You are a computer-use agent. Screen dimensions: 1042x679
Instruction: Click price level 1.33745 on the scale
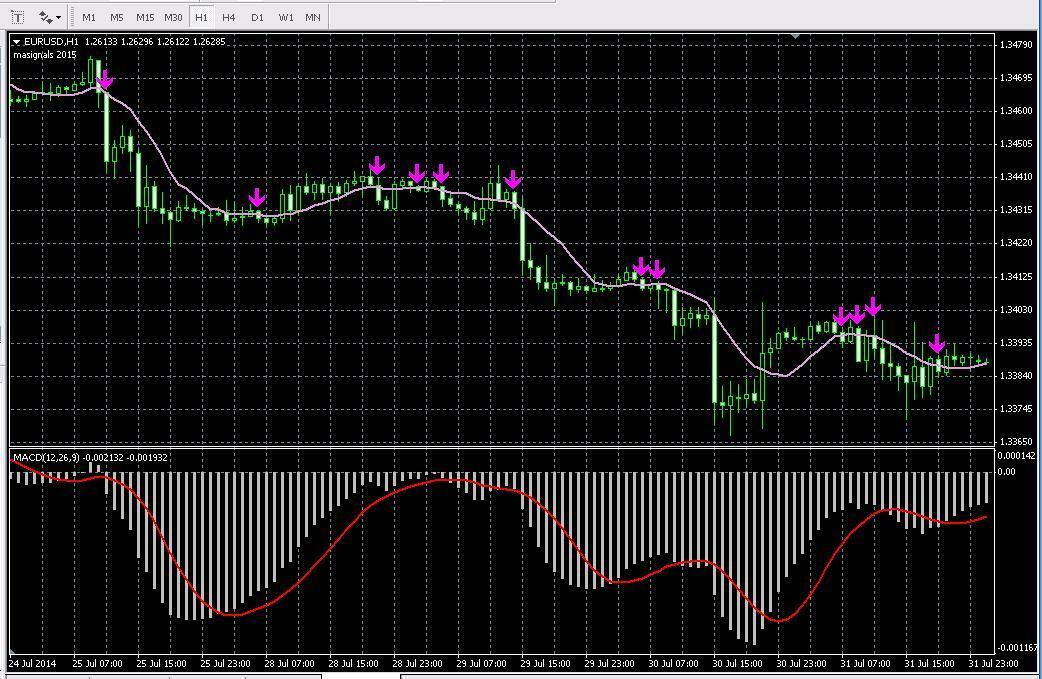pyautogui.click(x=1016, y=409)
